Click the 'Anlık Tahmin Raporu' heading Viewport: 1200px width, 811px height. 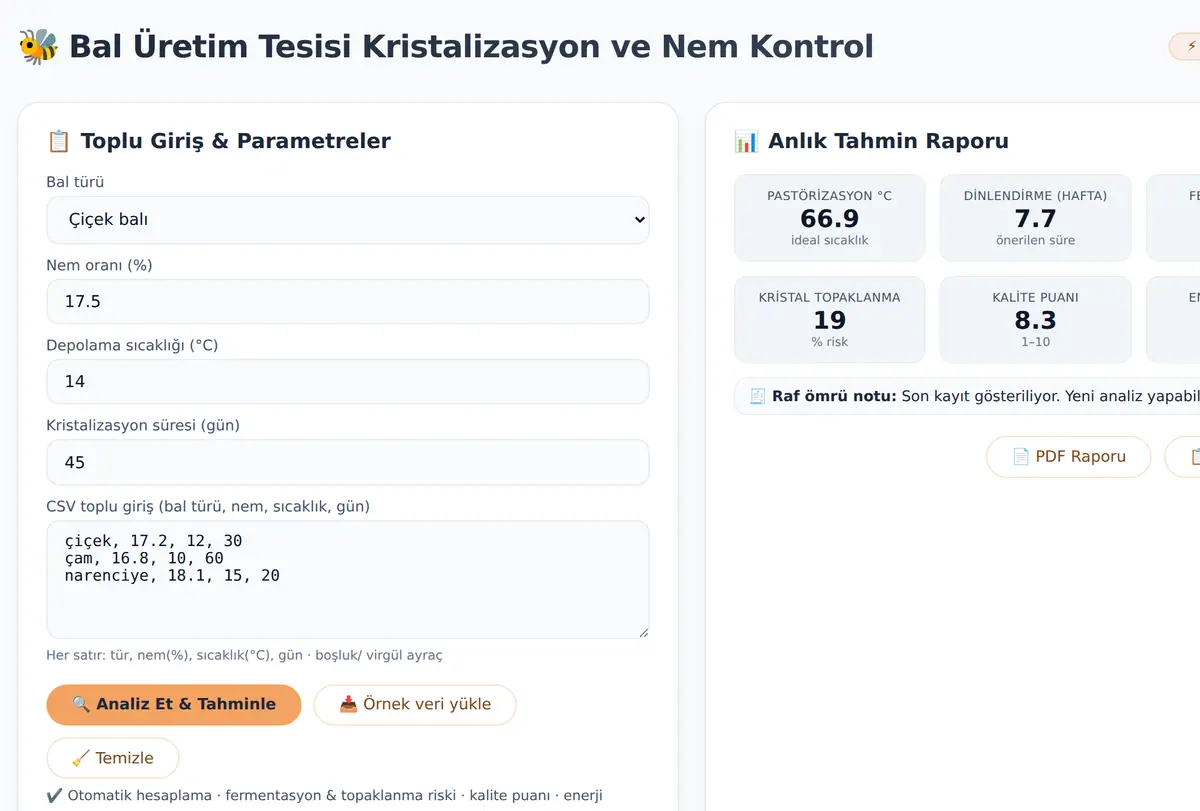click(888, 141)
